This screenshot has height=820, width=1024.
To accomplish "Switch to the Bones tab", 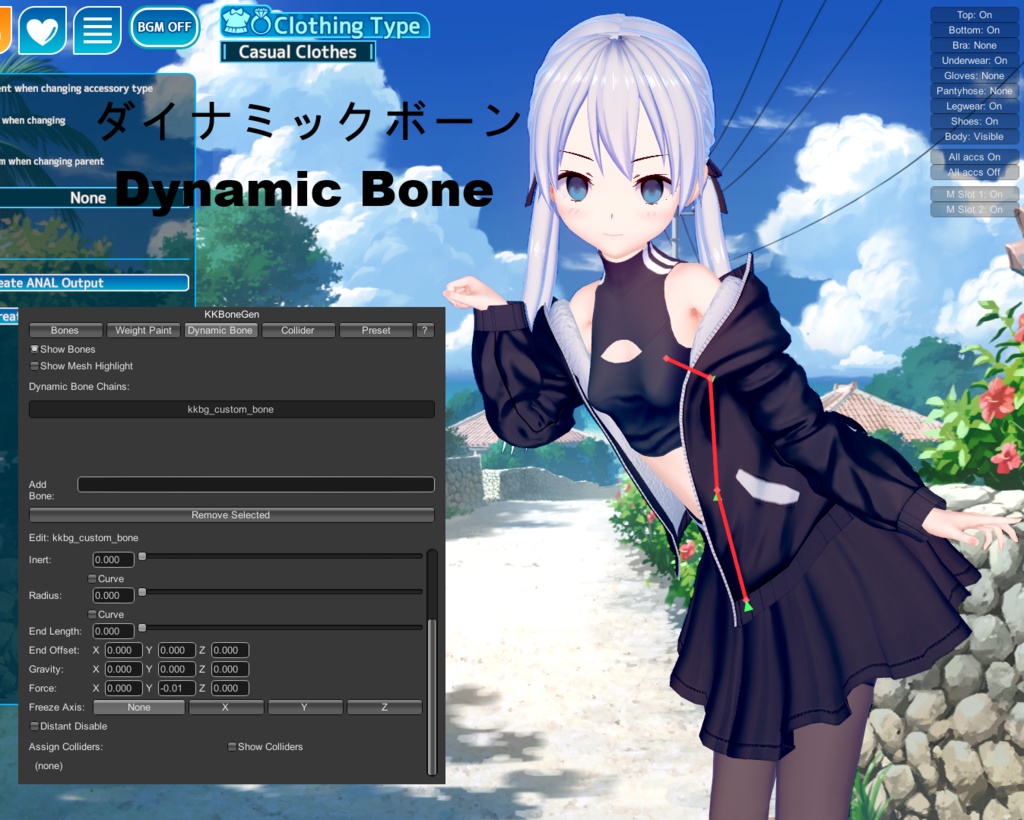I will tap(65, 330).
